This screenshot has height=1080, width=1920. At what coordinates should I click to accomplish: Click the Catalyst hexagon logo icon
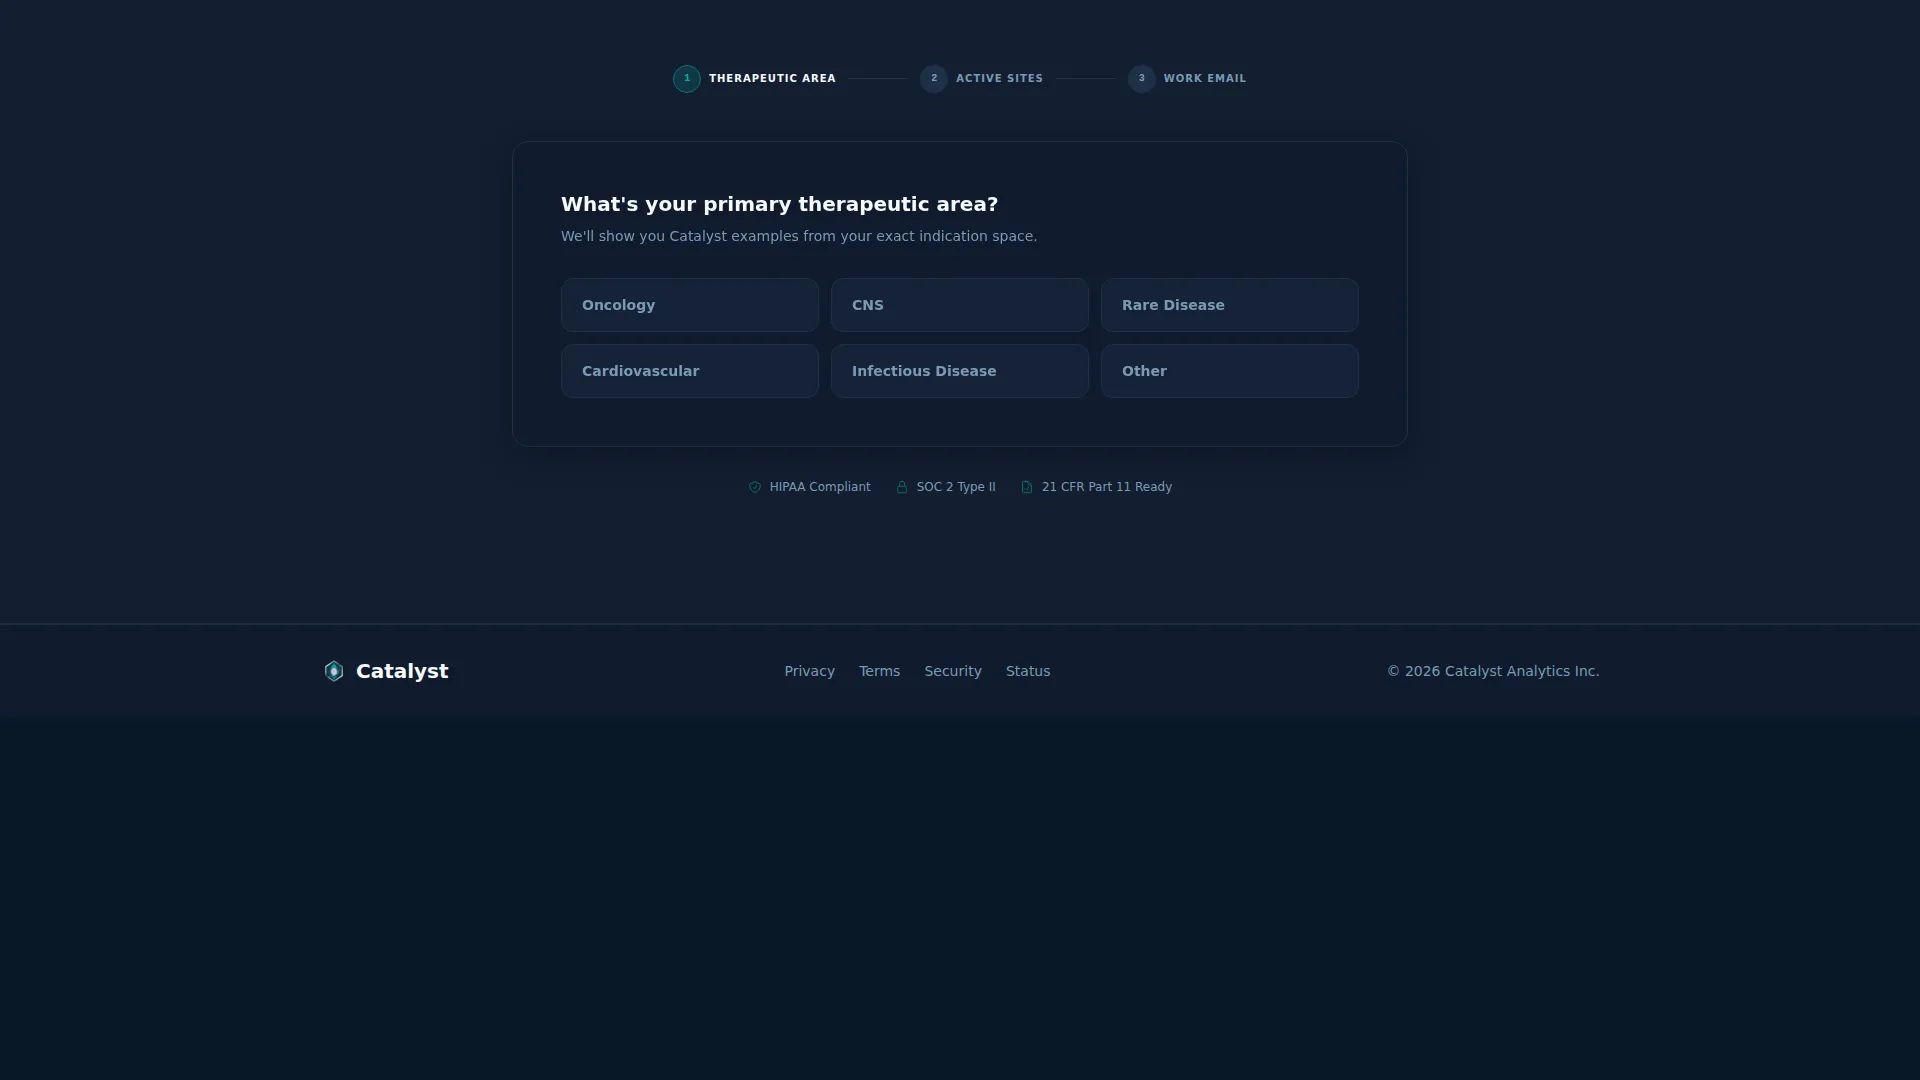pyautogui.click(x=334, y=671)
